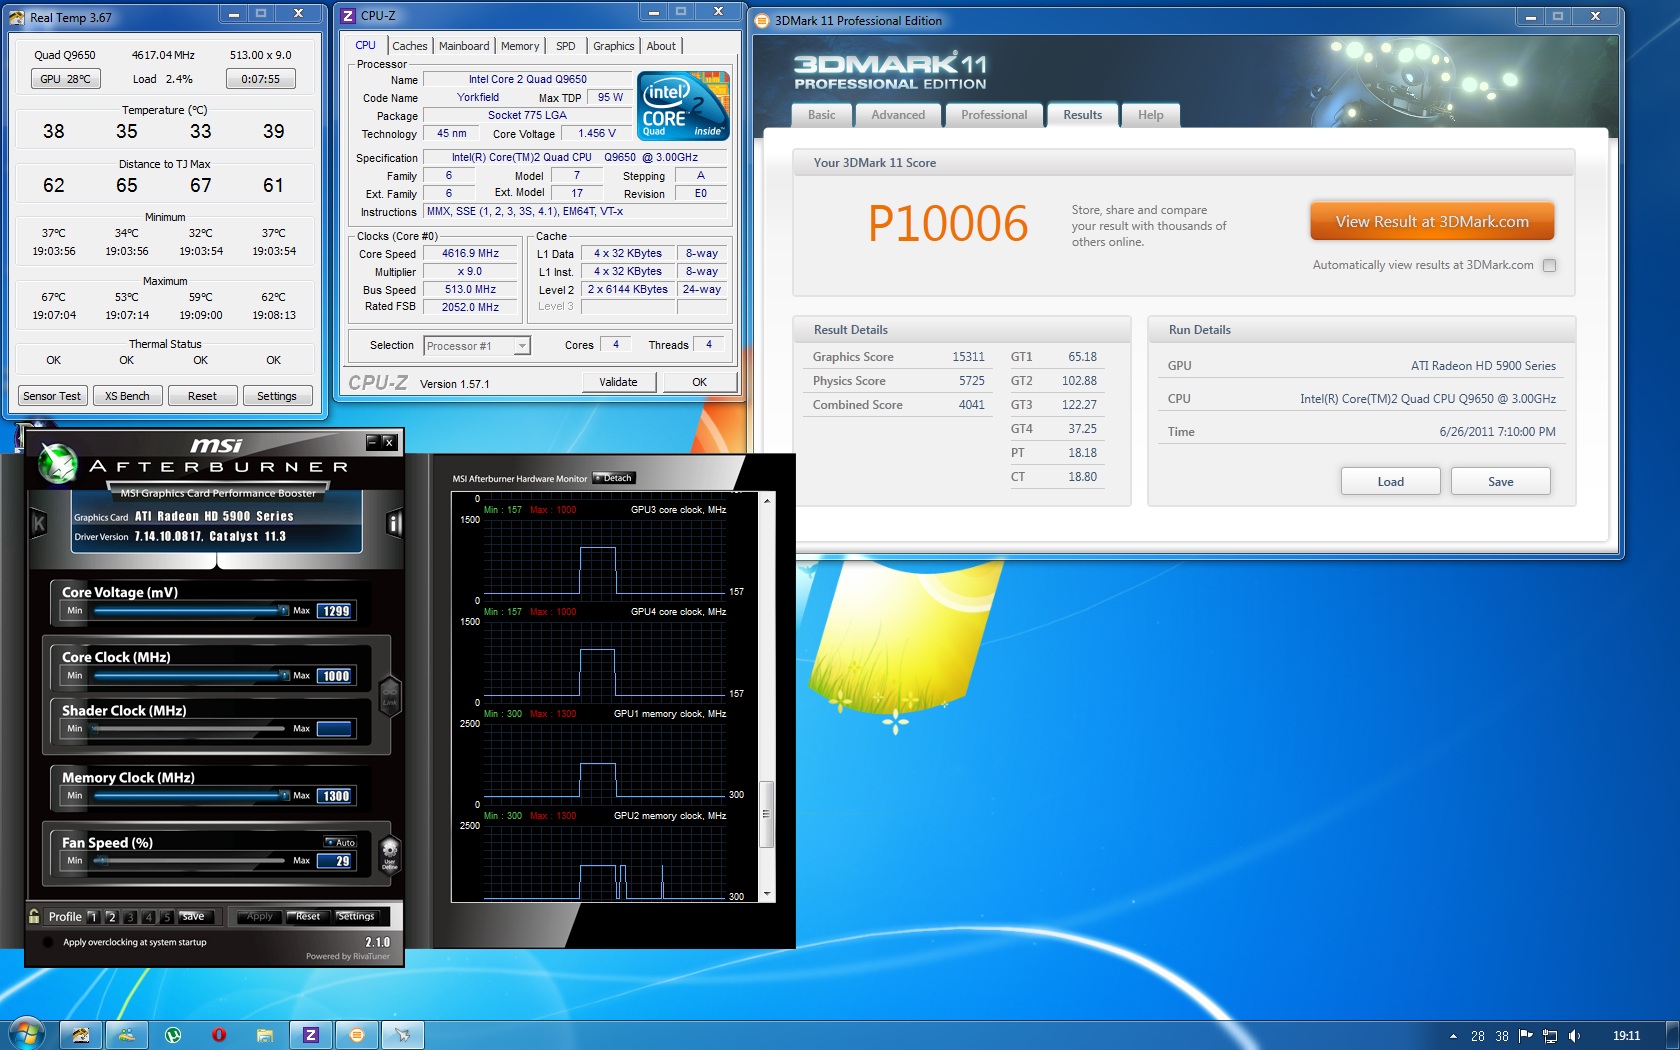Screen dimensions: 1680x1050
Task: Open Afterburner information i icon
Action: [394, 524]
